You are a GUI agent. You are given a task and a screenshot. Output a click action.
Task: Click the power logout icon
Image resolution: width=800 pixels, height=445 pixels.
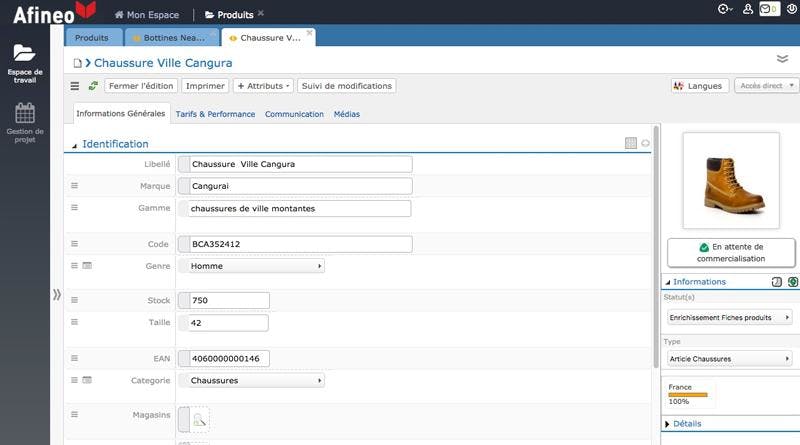tap(792, 9)
